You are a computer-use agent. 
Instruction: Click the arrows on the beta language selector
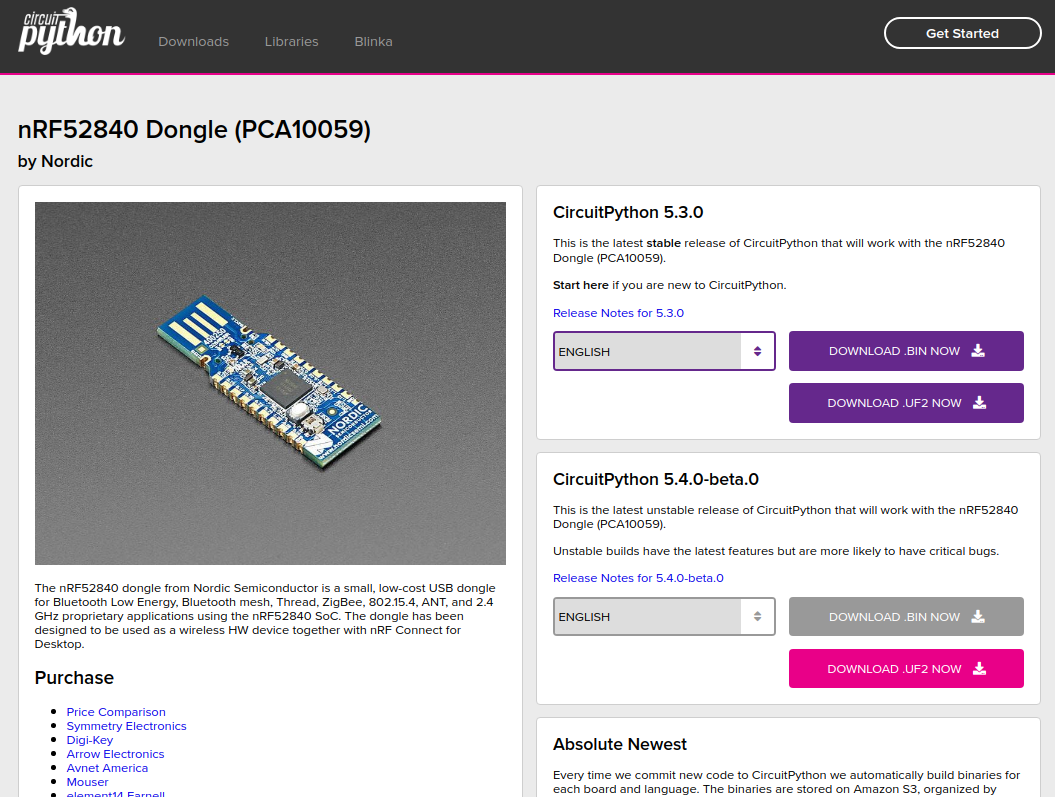coord(758,617)
